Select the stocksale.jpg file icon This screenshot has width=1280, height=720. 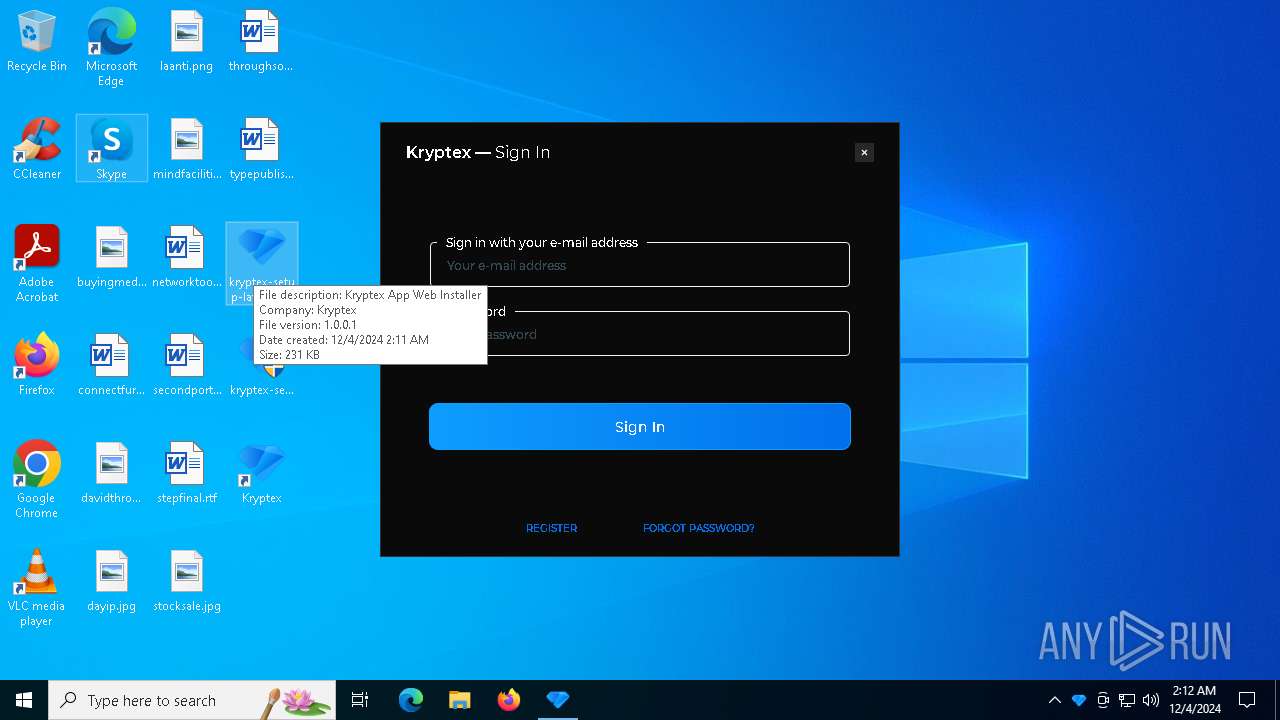pyautogui.click(x=186, y=582)
